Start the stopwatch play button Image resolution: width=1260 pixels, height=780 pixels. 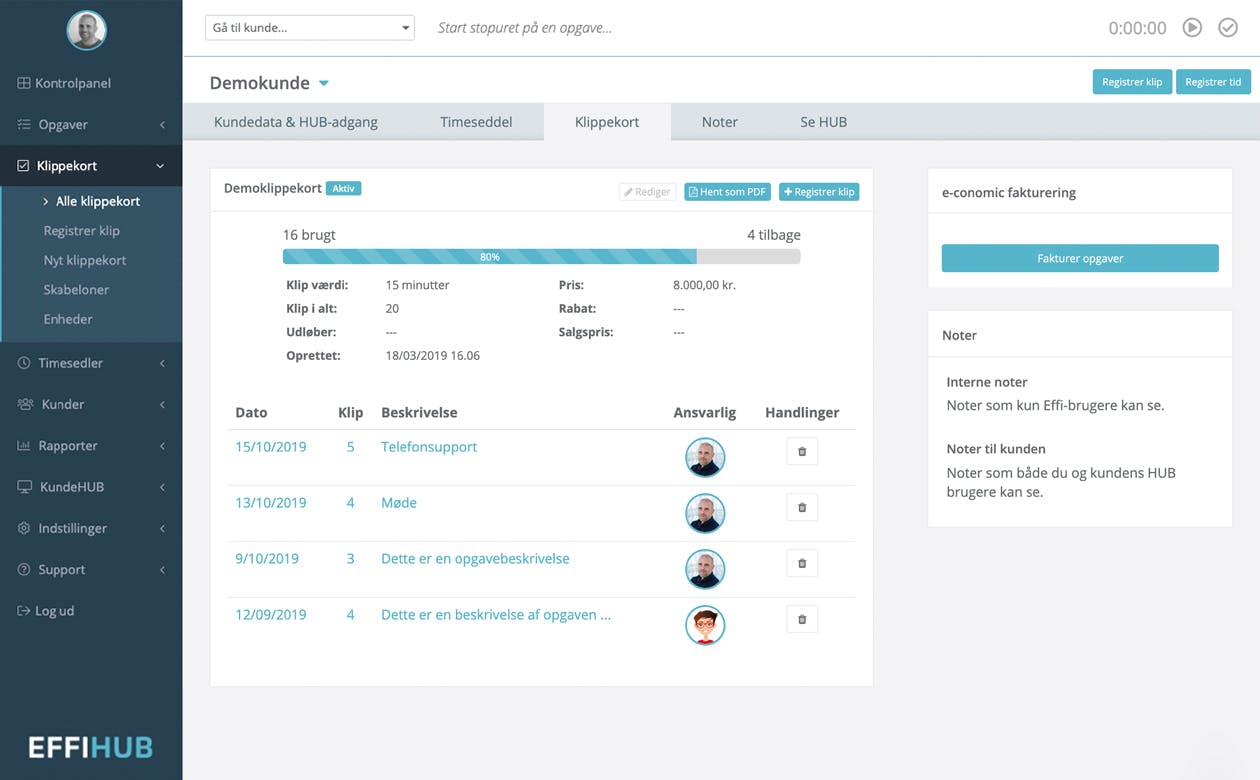(1192, 28)
